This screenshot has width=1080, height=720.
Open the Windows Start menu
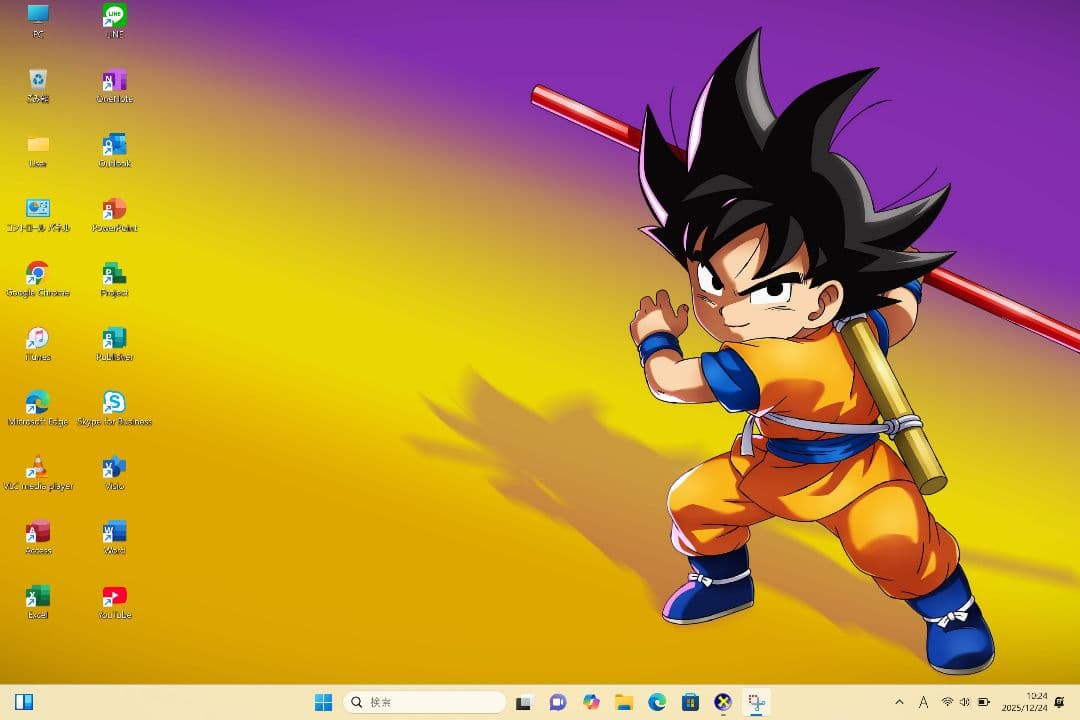pyautogui.click(x=323, y=702)
